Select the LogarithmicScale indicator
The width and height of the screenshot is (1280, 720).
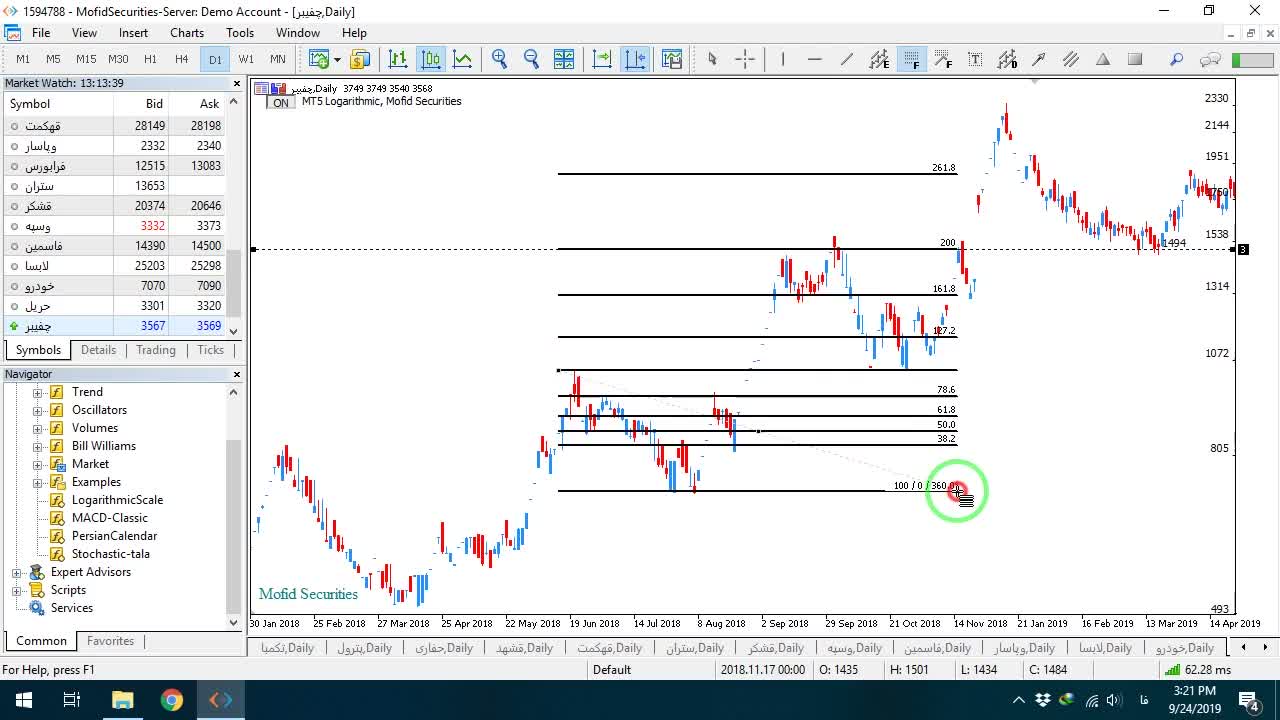[x=117, y=500]
